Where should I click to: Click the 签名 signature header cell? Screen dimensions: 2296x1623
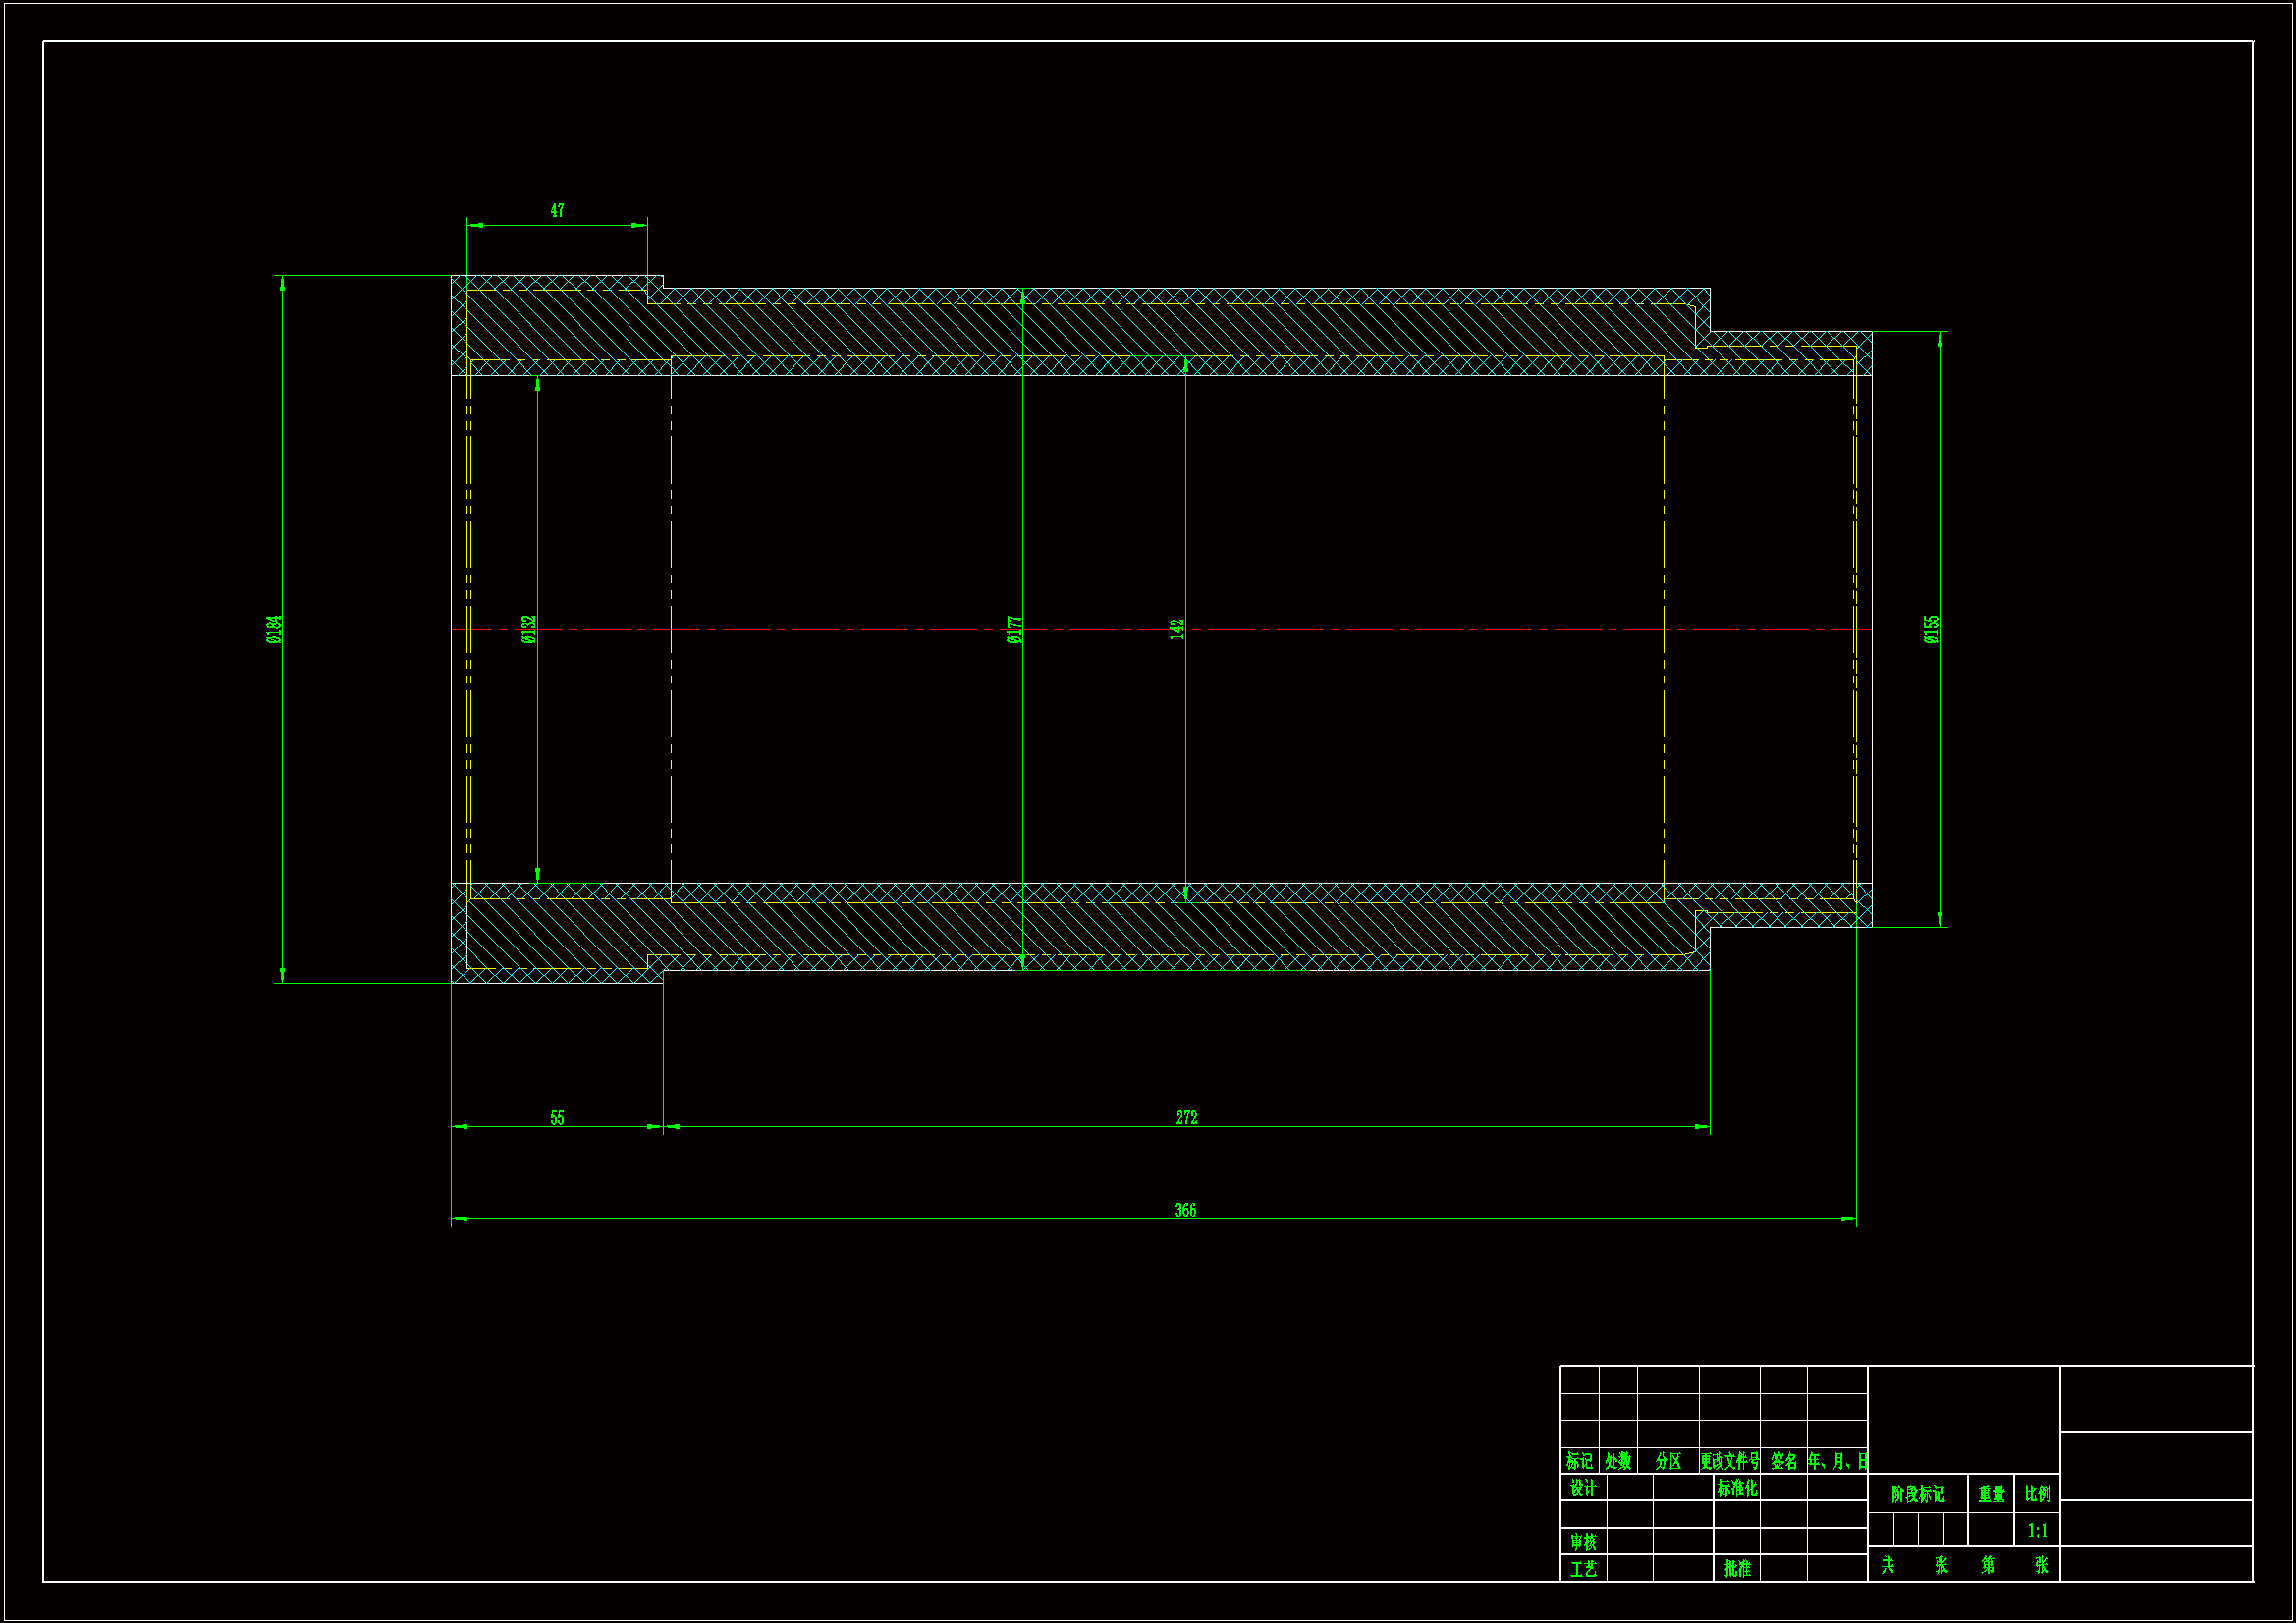tap(1783, 1461)
